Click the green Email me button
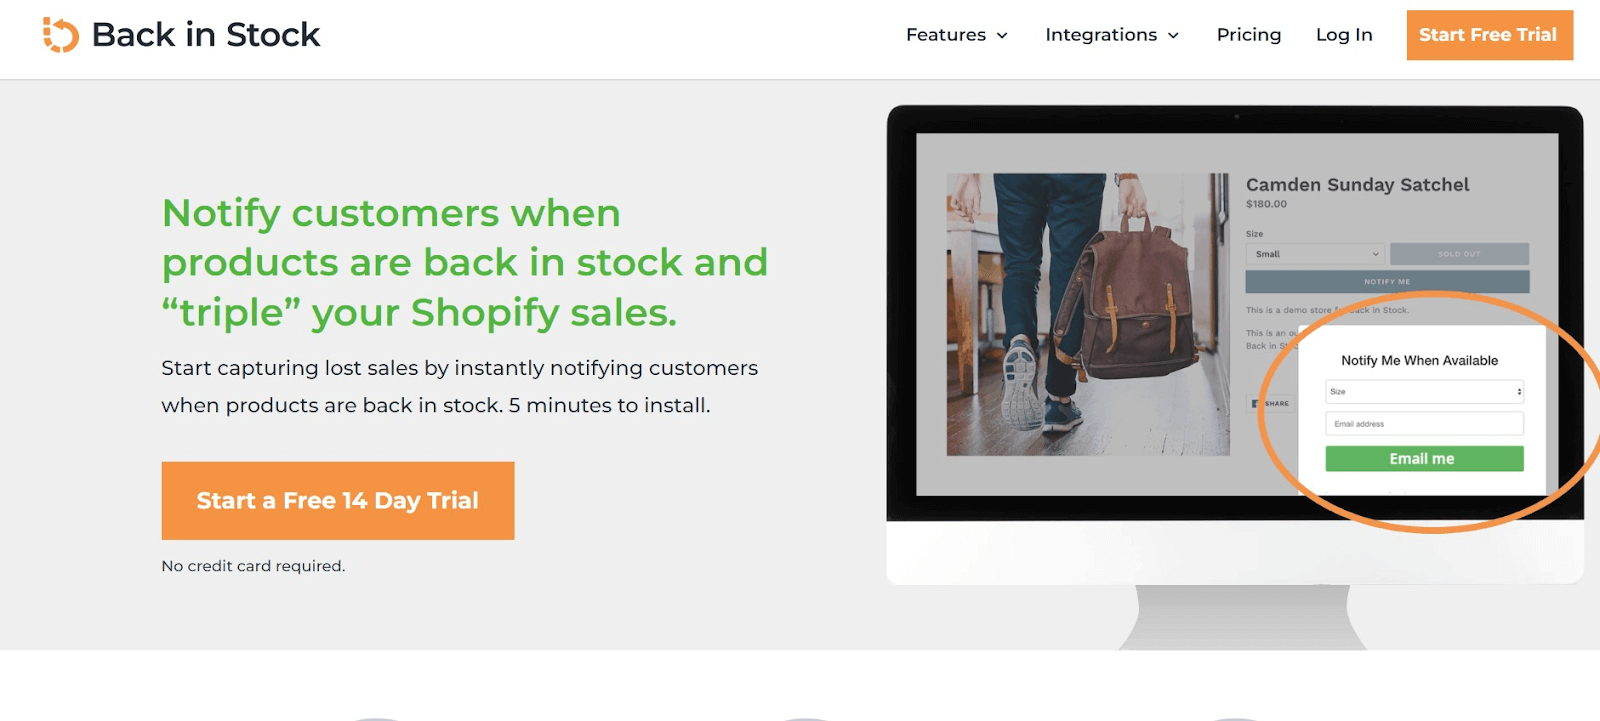This screenshot has width=1600, height=721. tap(1424, 459)
